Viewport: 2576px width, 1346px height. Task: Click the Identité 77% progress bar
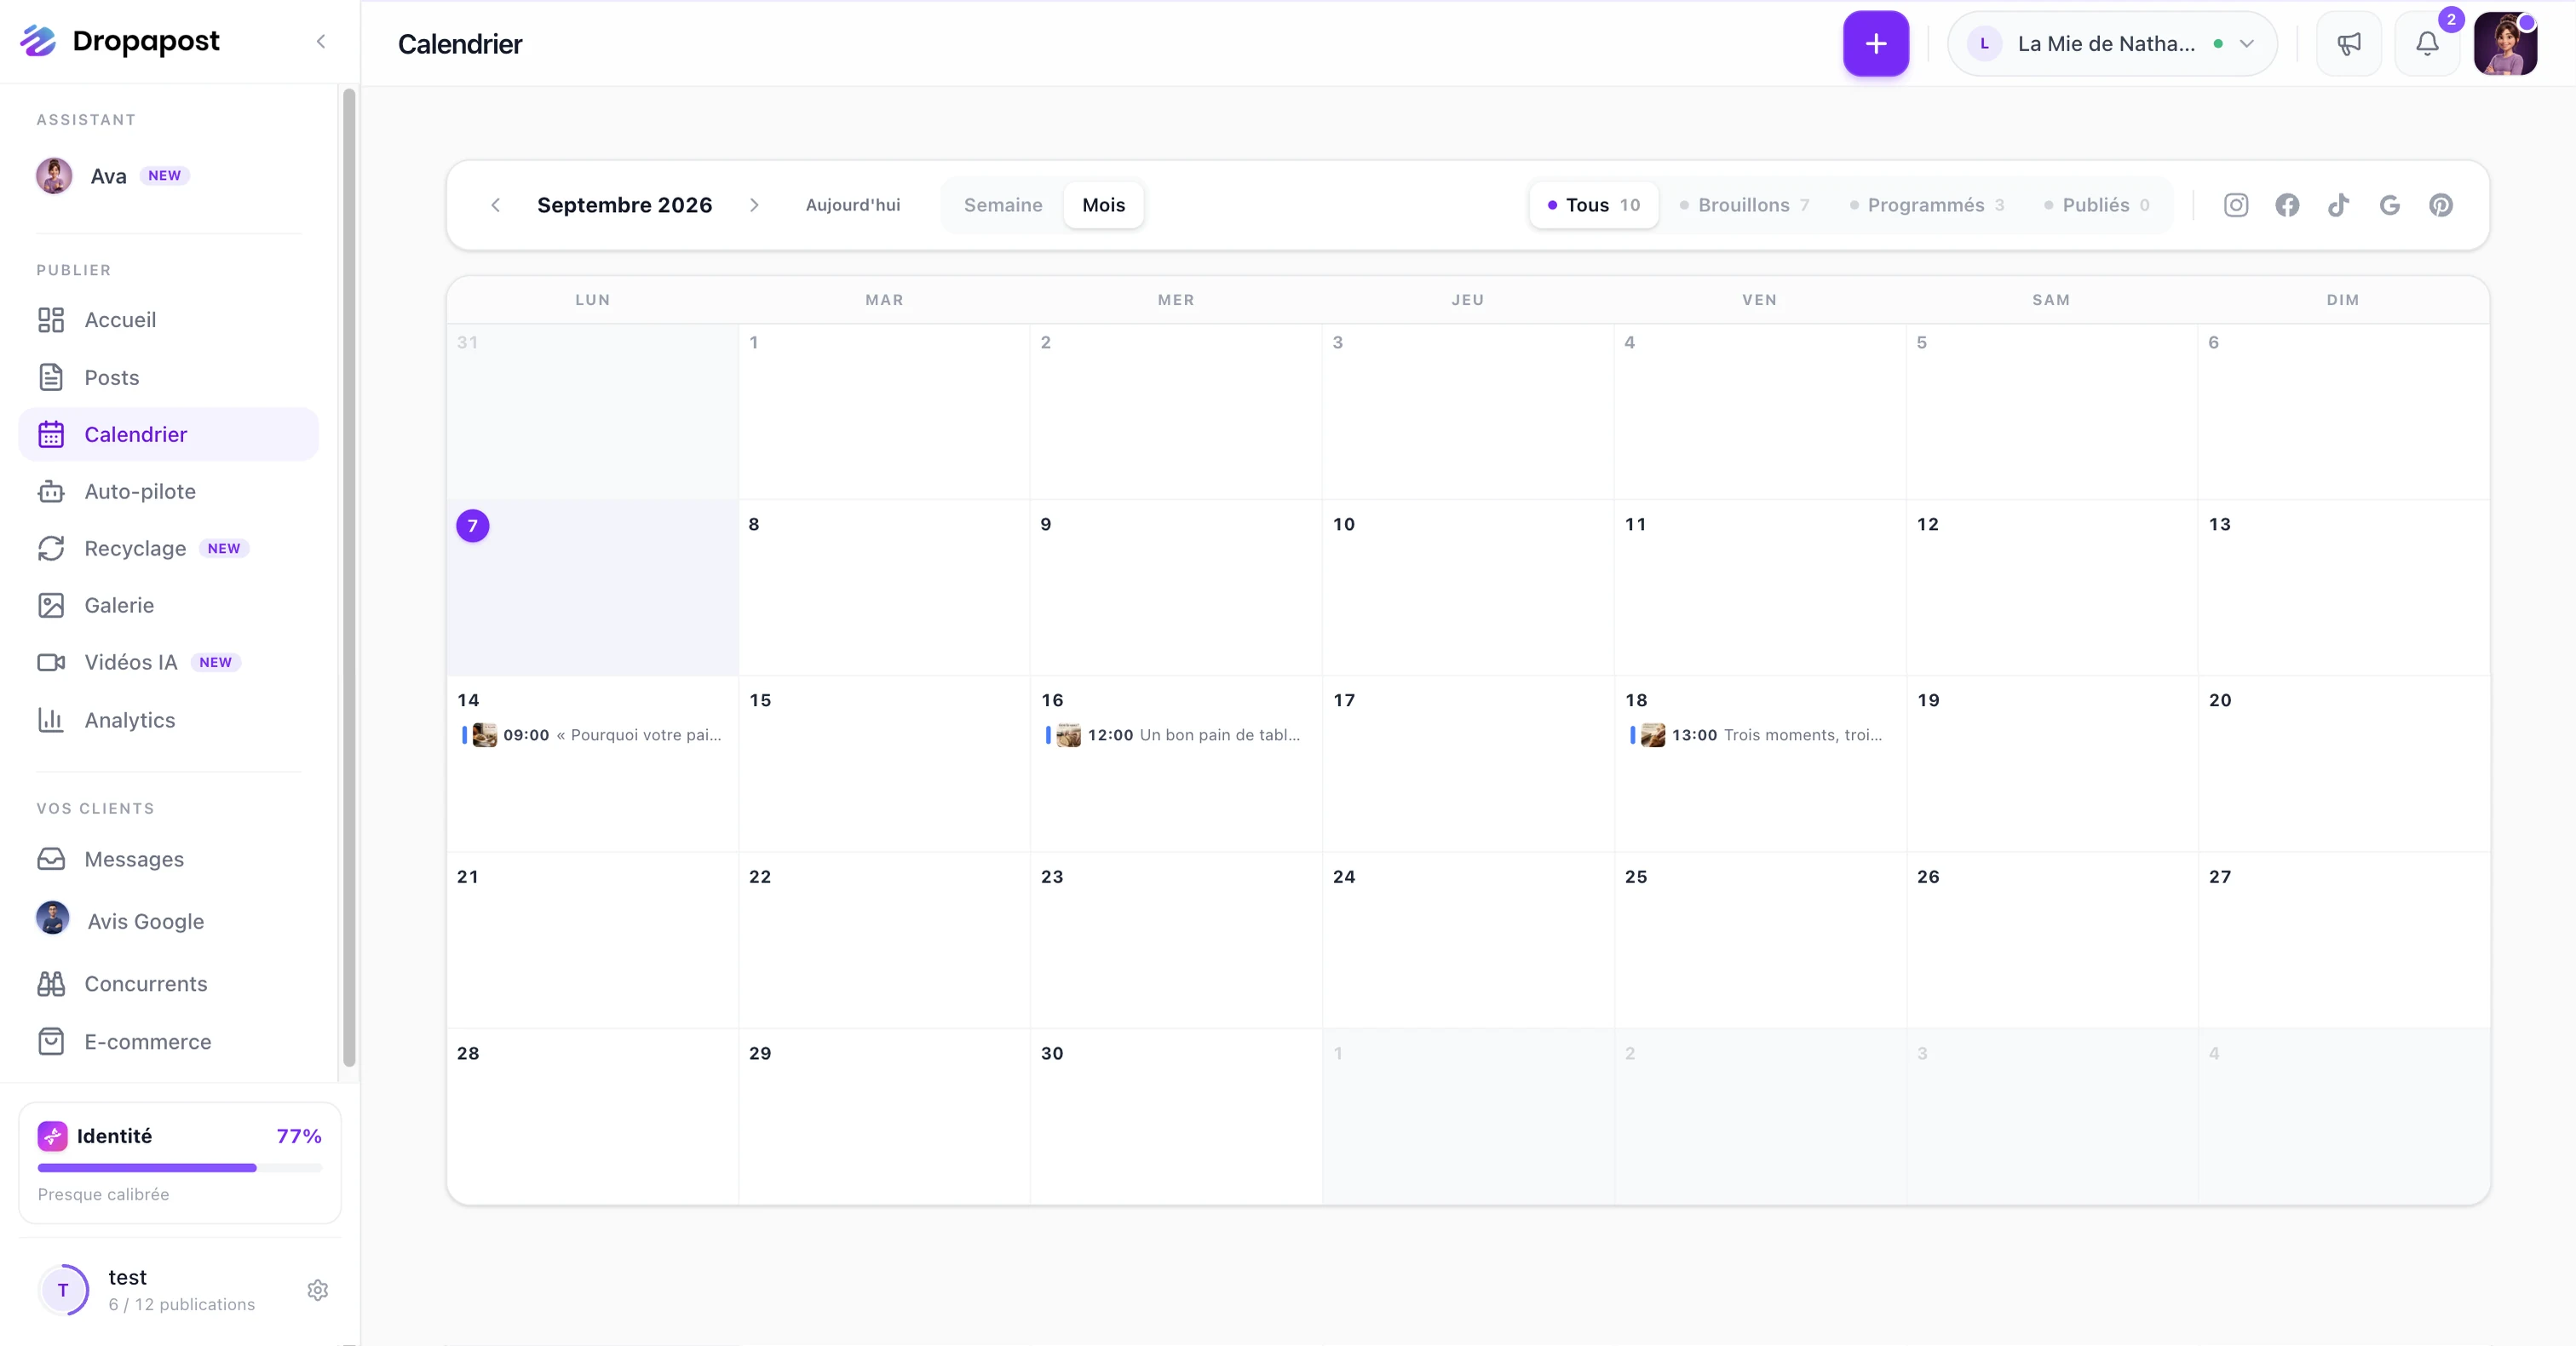tap(180, 1168)
